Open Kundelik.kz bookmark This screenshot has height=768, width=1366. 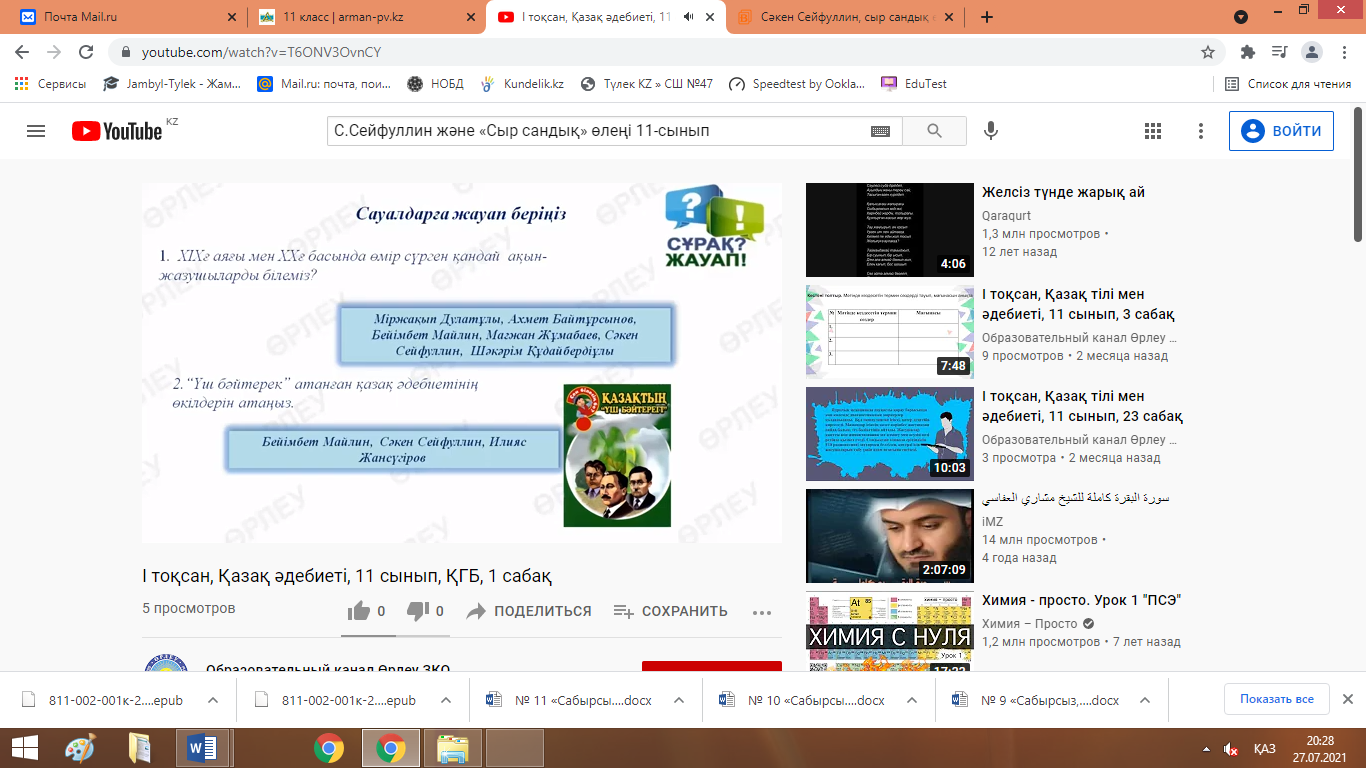tap(523, 84)
